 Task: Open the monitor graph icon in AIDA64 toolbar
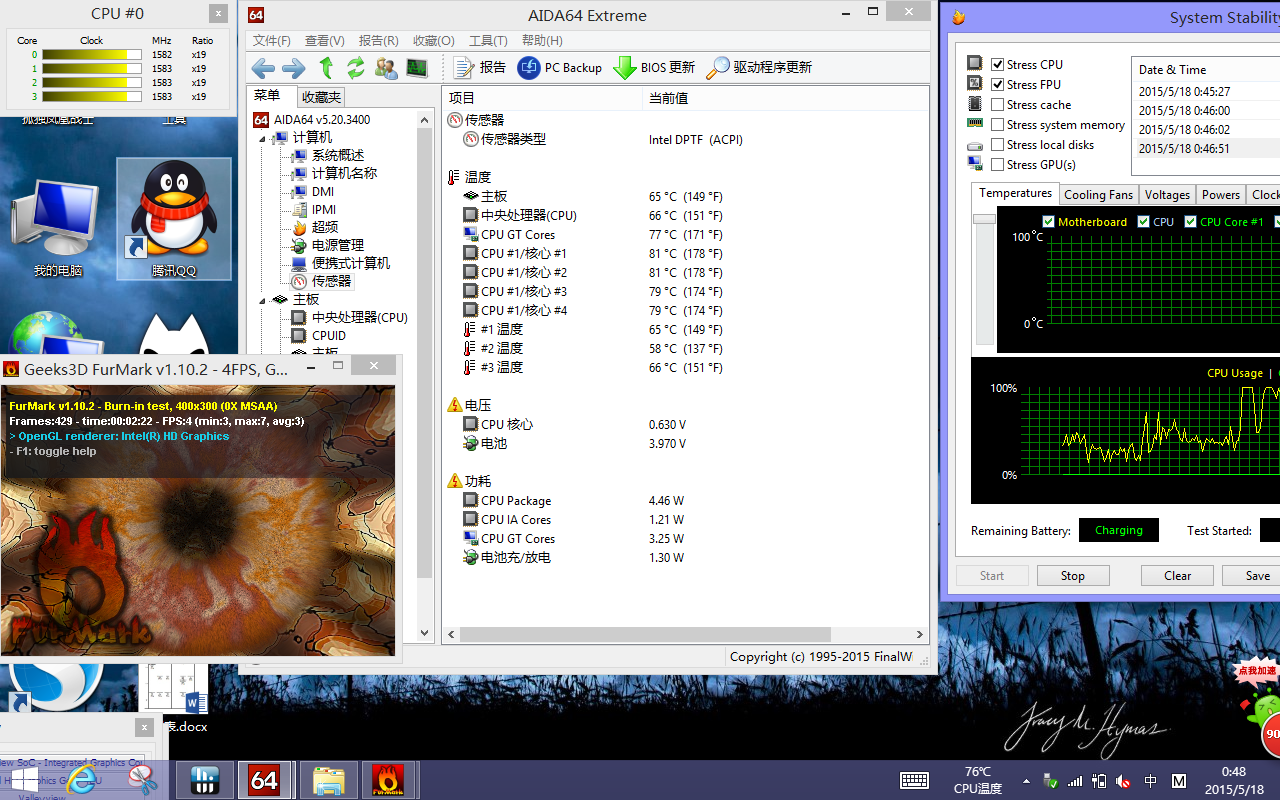(416, 68)
